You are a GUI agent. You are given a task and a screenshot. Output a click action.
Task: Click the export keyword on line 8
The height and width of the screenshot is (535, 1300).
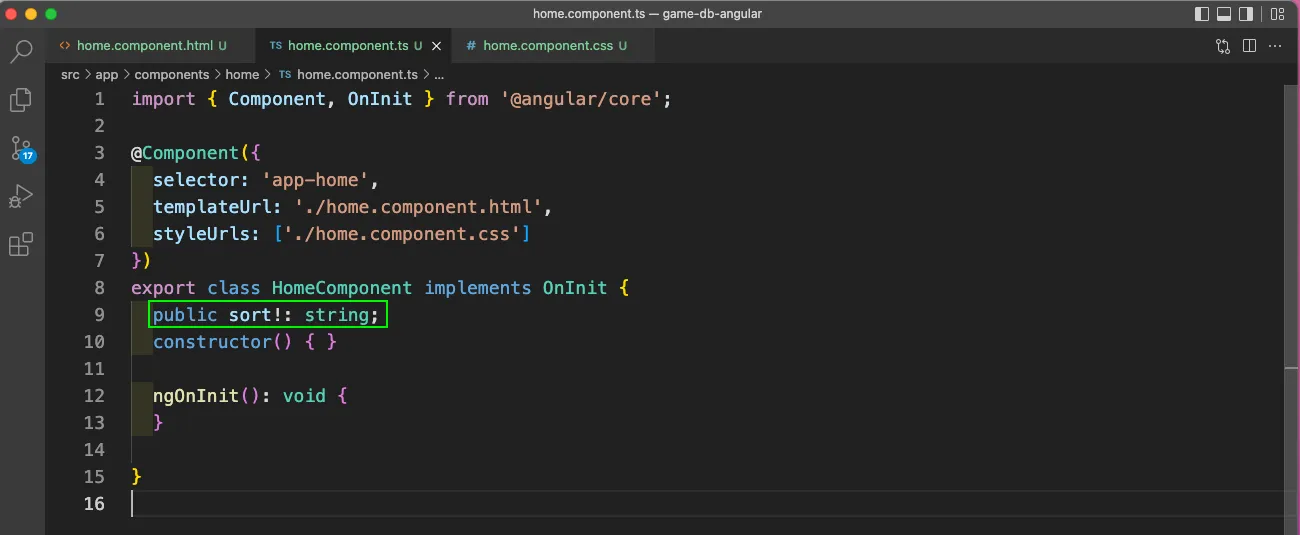click(163, 288)
